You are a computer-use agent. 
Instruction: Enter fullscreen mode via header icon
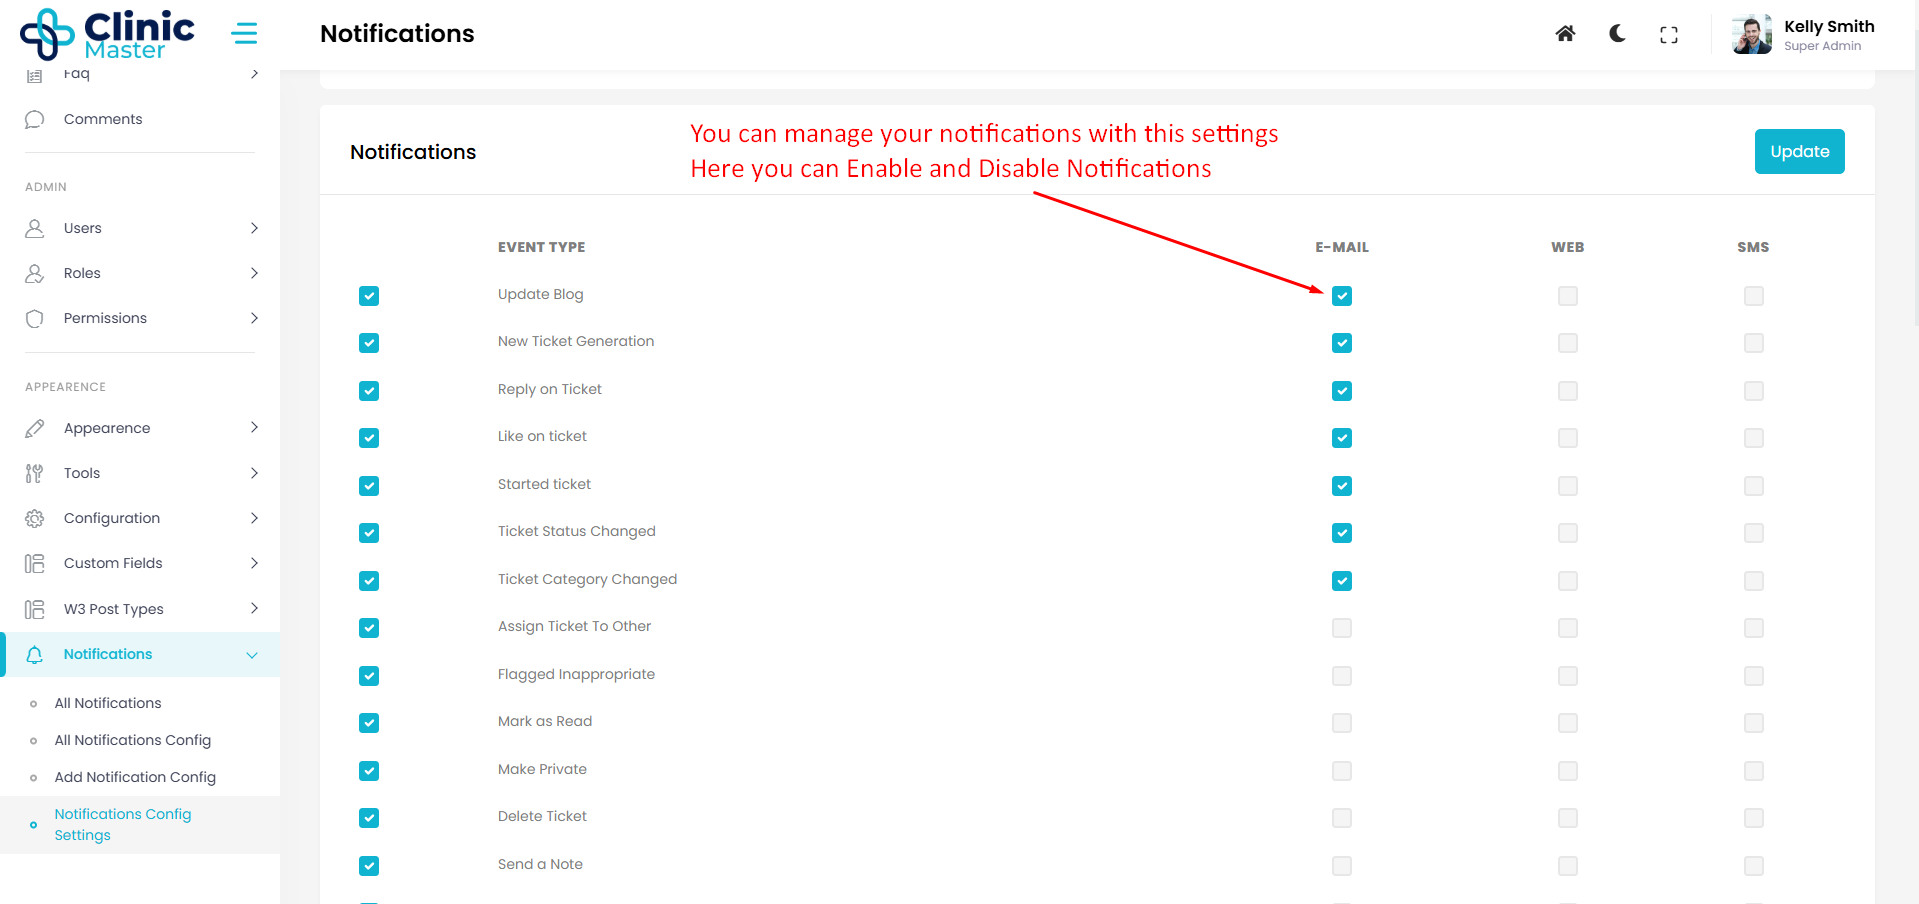1668,35
